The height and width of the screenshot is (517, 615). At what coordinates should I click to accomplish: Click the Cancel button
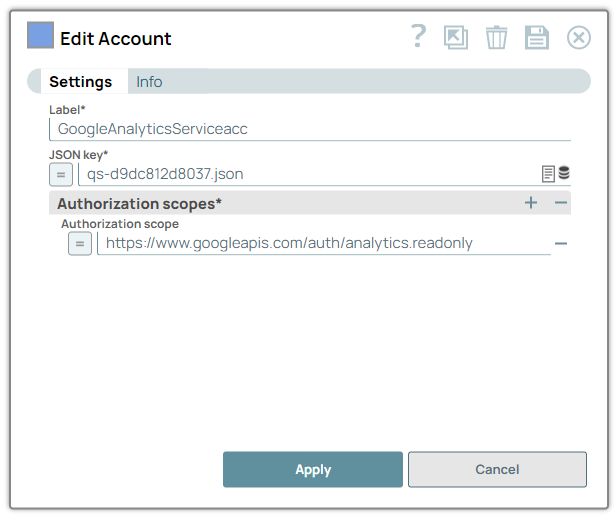coord(497,469)
